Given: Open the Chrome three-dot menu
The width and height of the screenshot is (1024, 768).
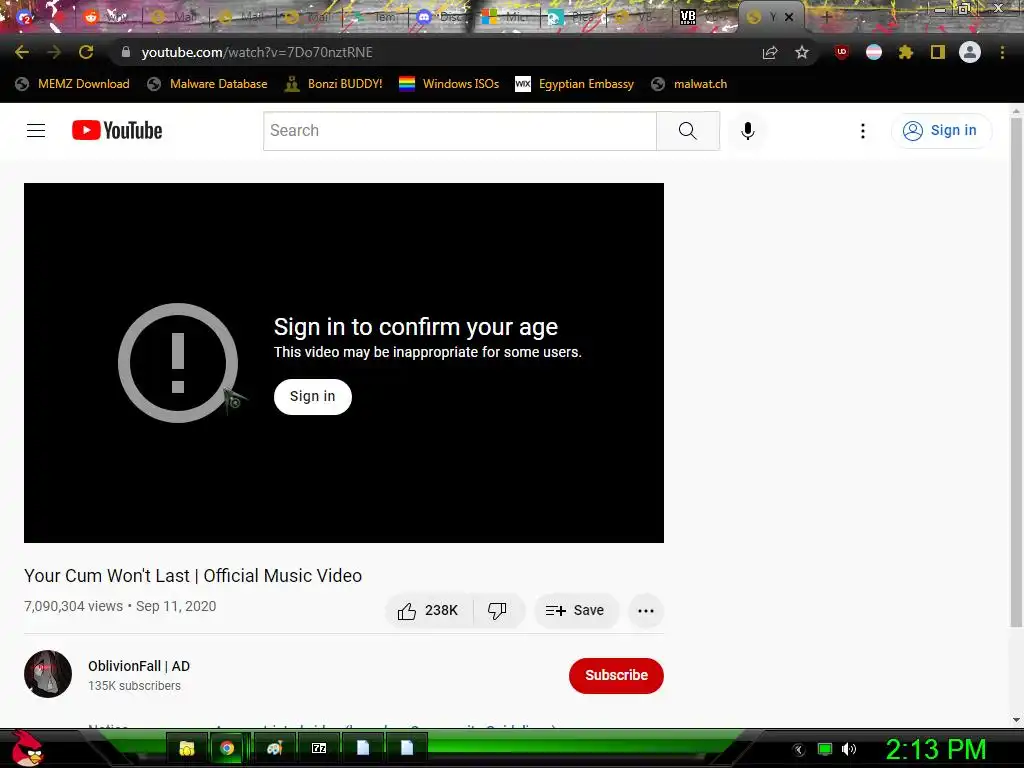Looking at the screenshot, I should pyautogui.click(x=1002, y=52).
